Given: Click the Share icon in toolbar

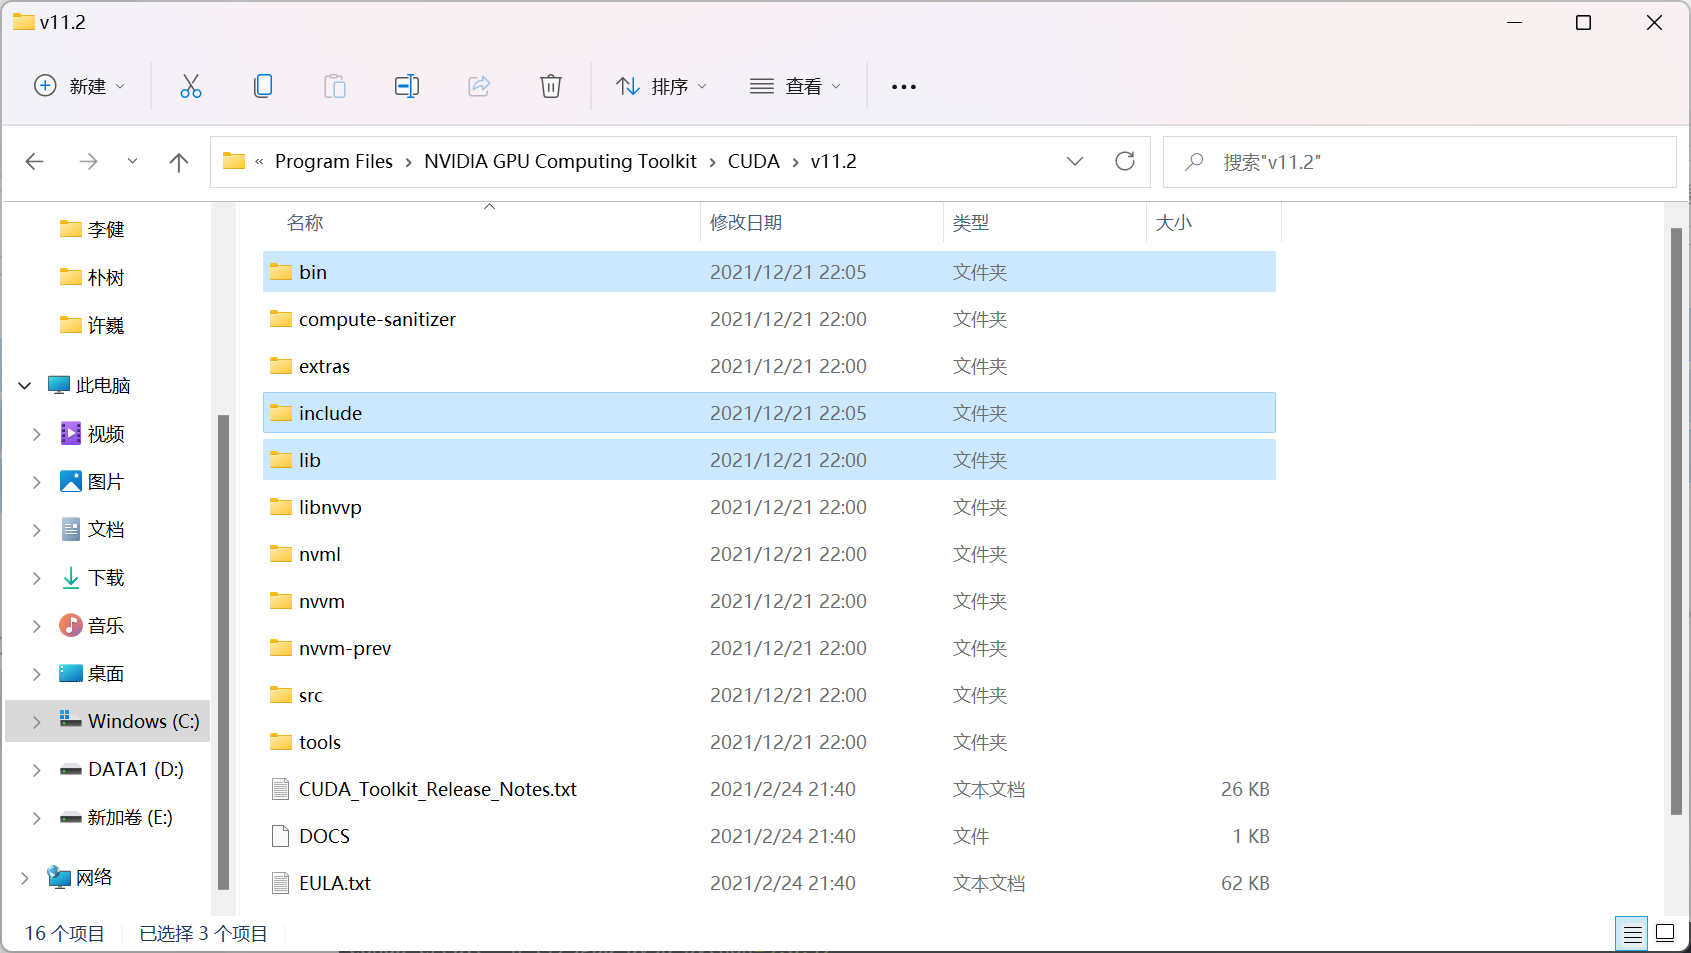Looking at the screenshot, I should (479, 86).
